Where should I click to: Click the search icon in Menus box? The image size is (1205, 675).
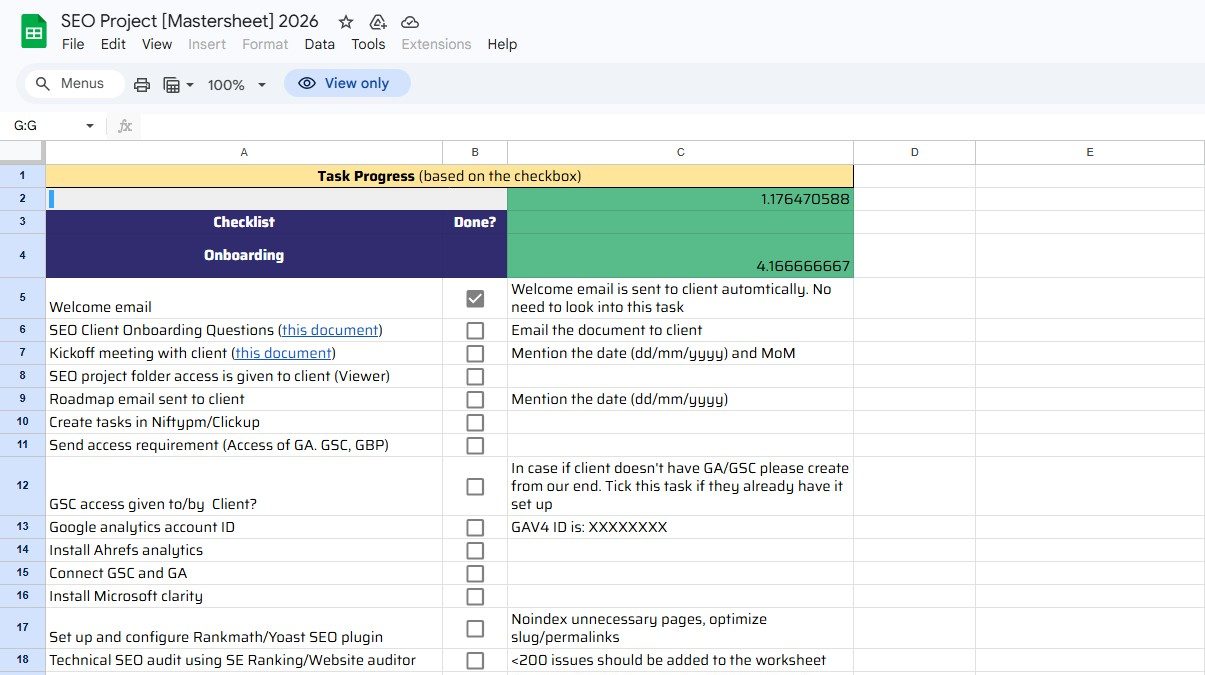(x=41, y=84)
